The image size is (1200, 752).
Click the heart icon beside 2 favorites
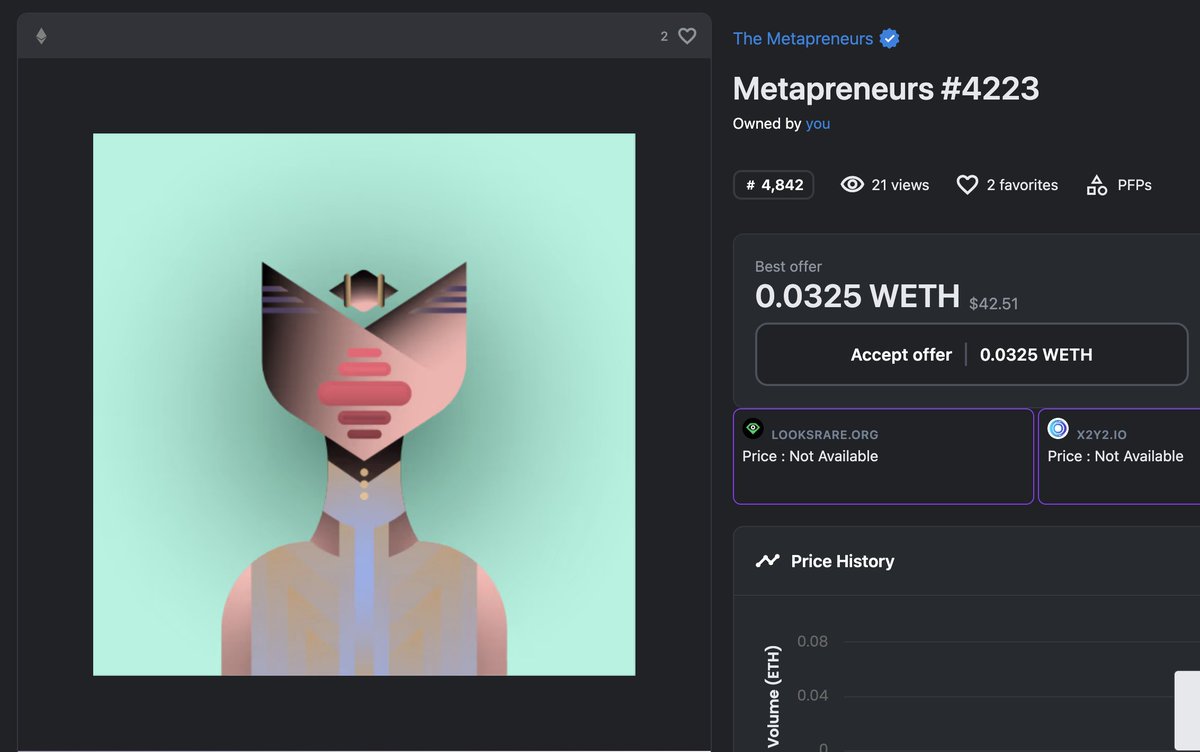pyautogui.click(x=967, y=185)
